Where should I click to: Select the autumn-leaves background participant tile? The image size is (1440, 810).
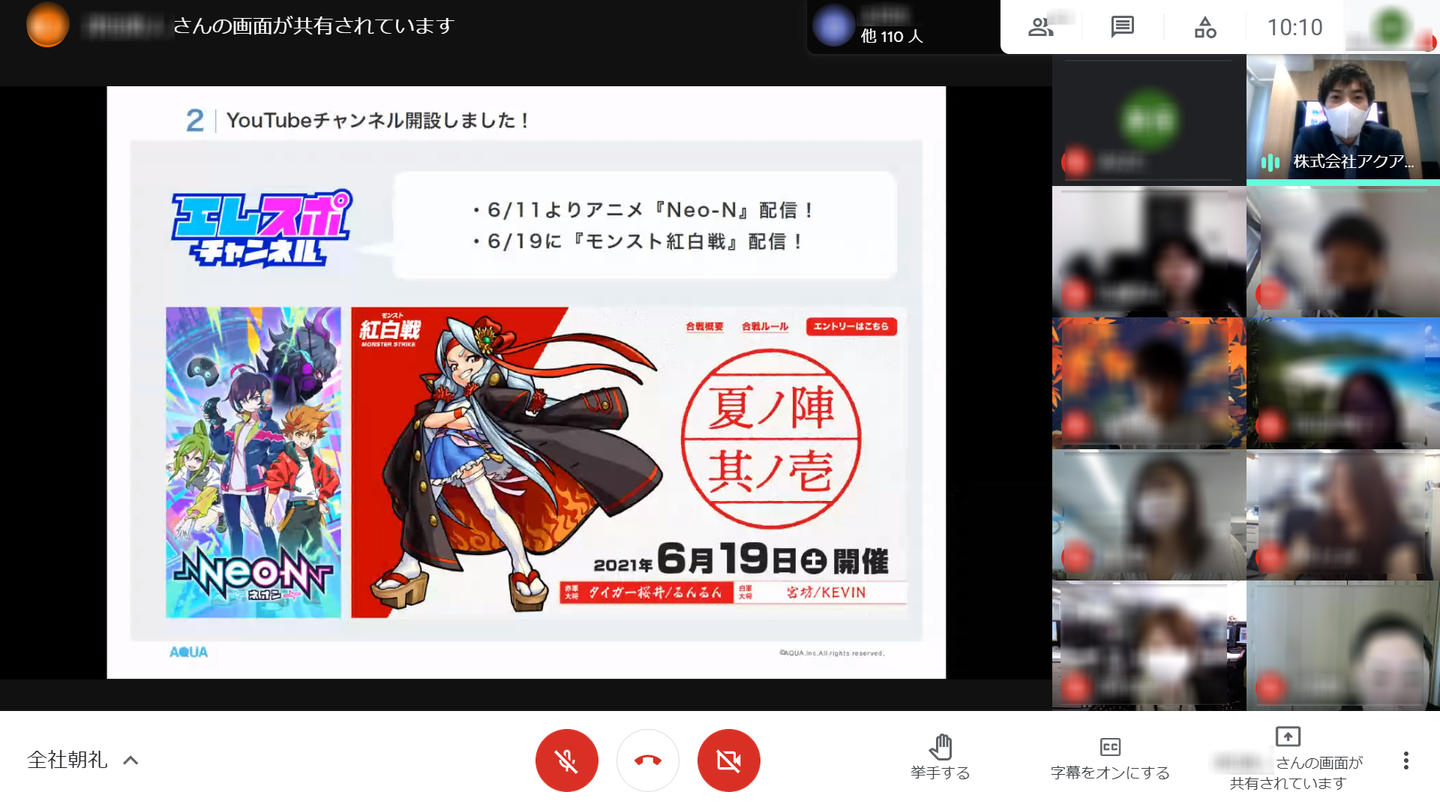(x=1149, y=383)
